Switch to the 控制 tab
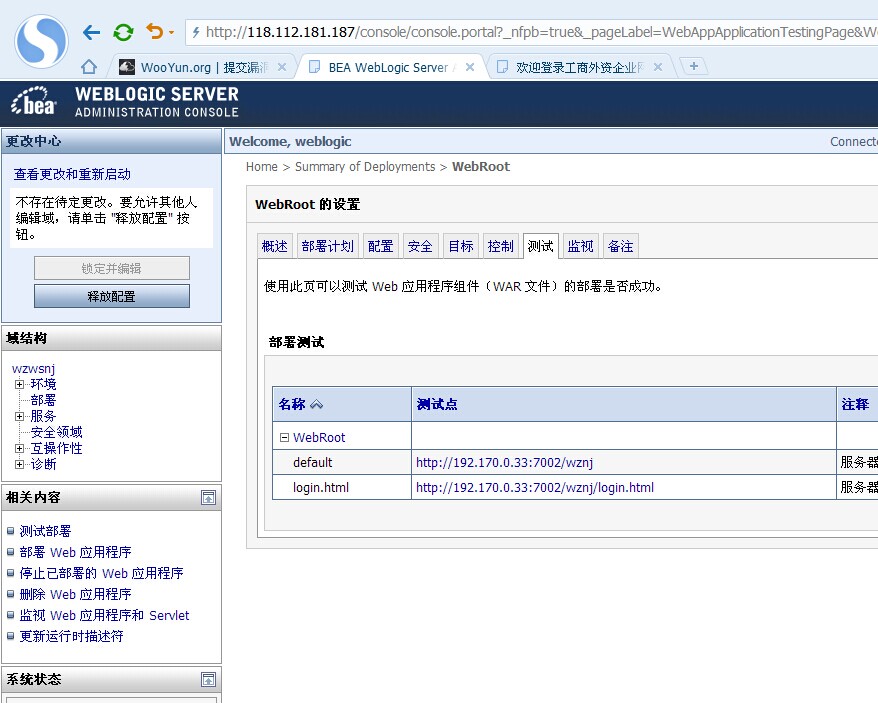878x703 pixels. point(501,246)
